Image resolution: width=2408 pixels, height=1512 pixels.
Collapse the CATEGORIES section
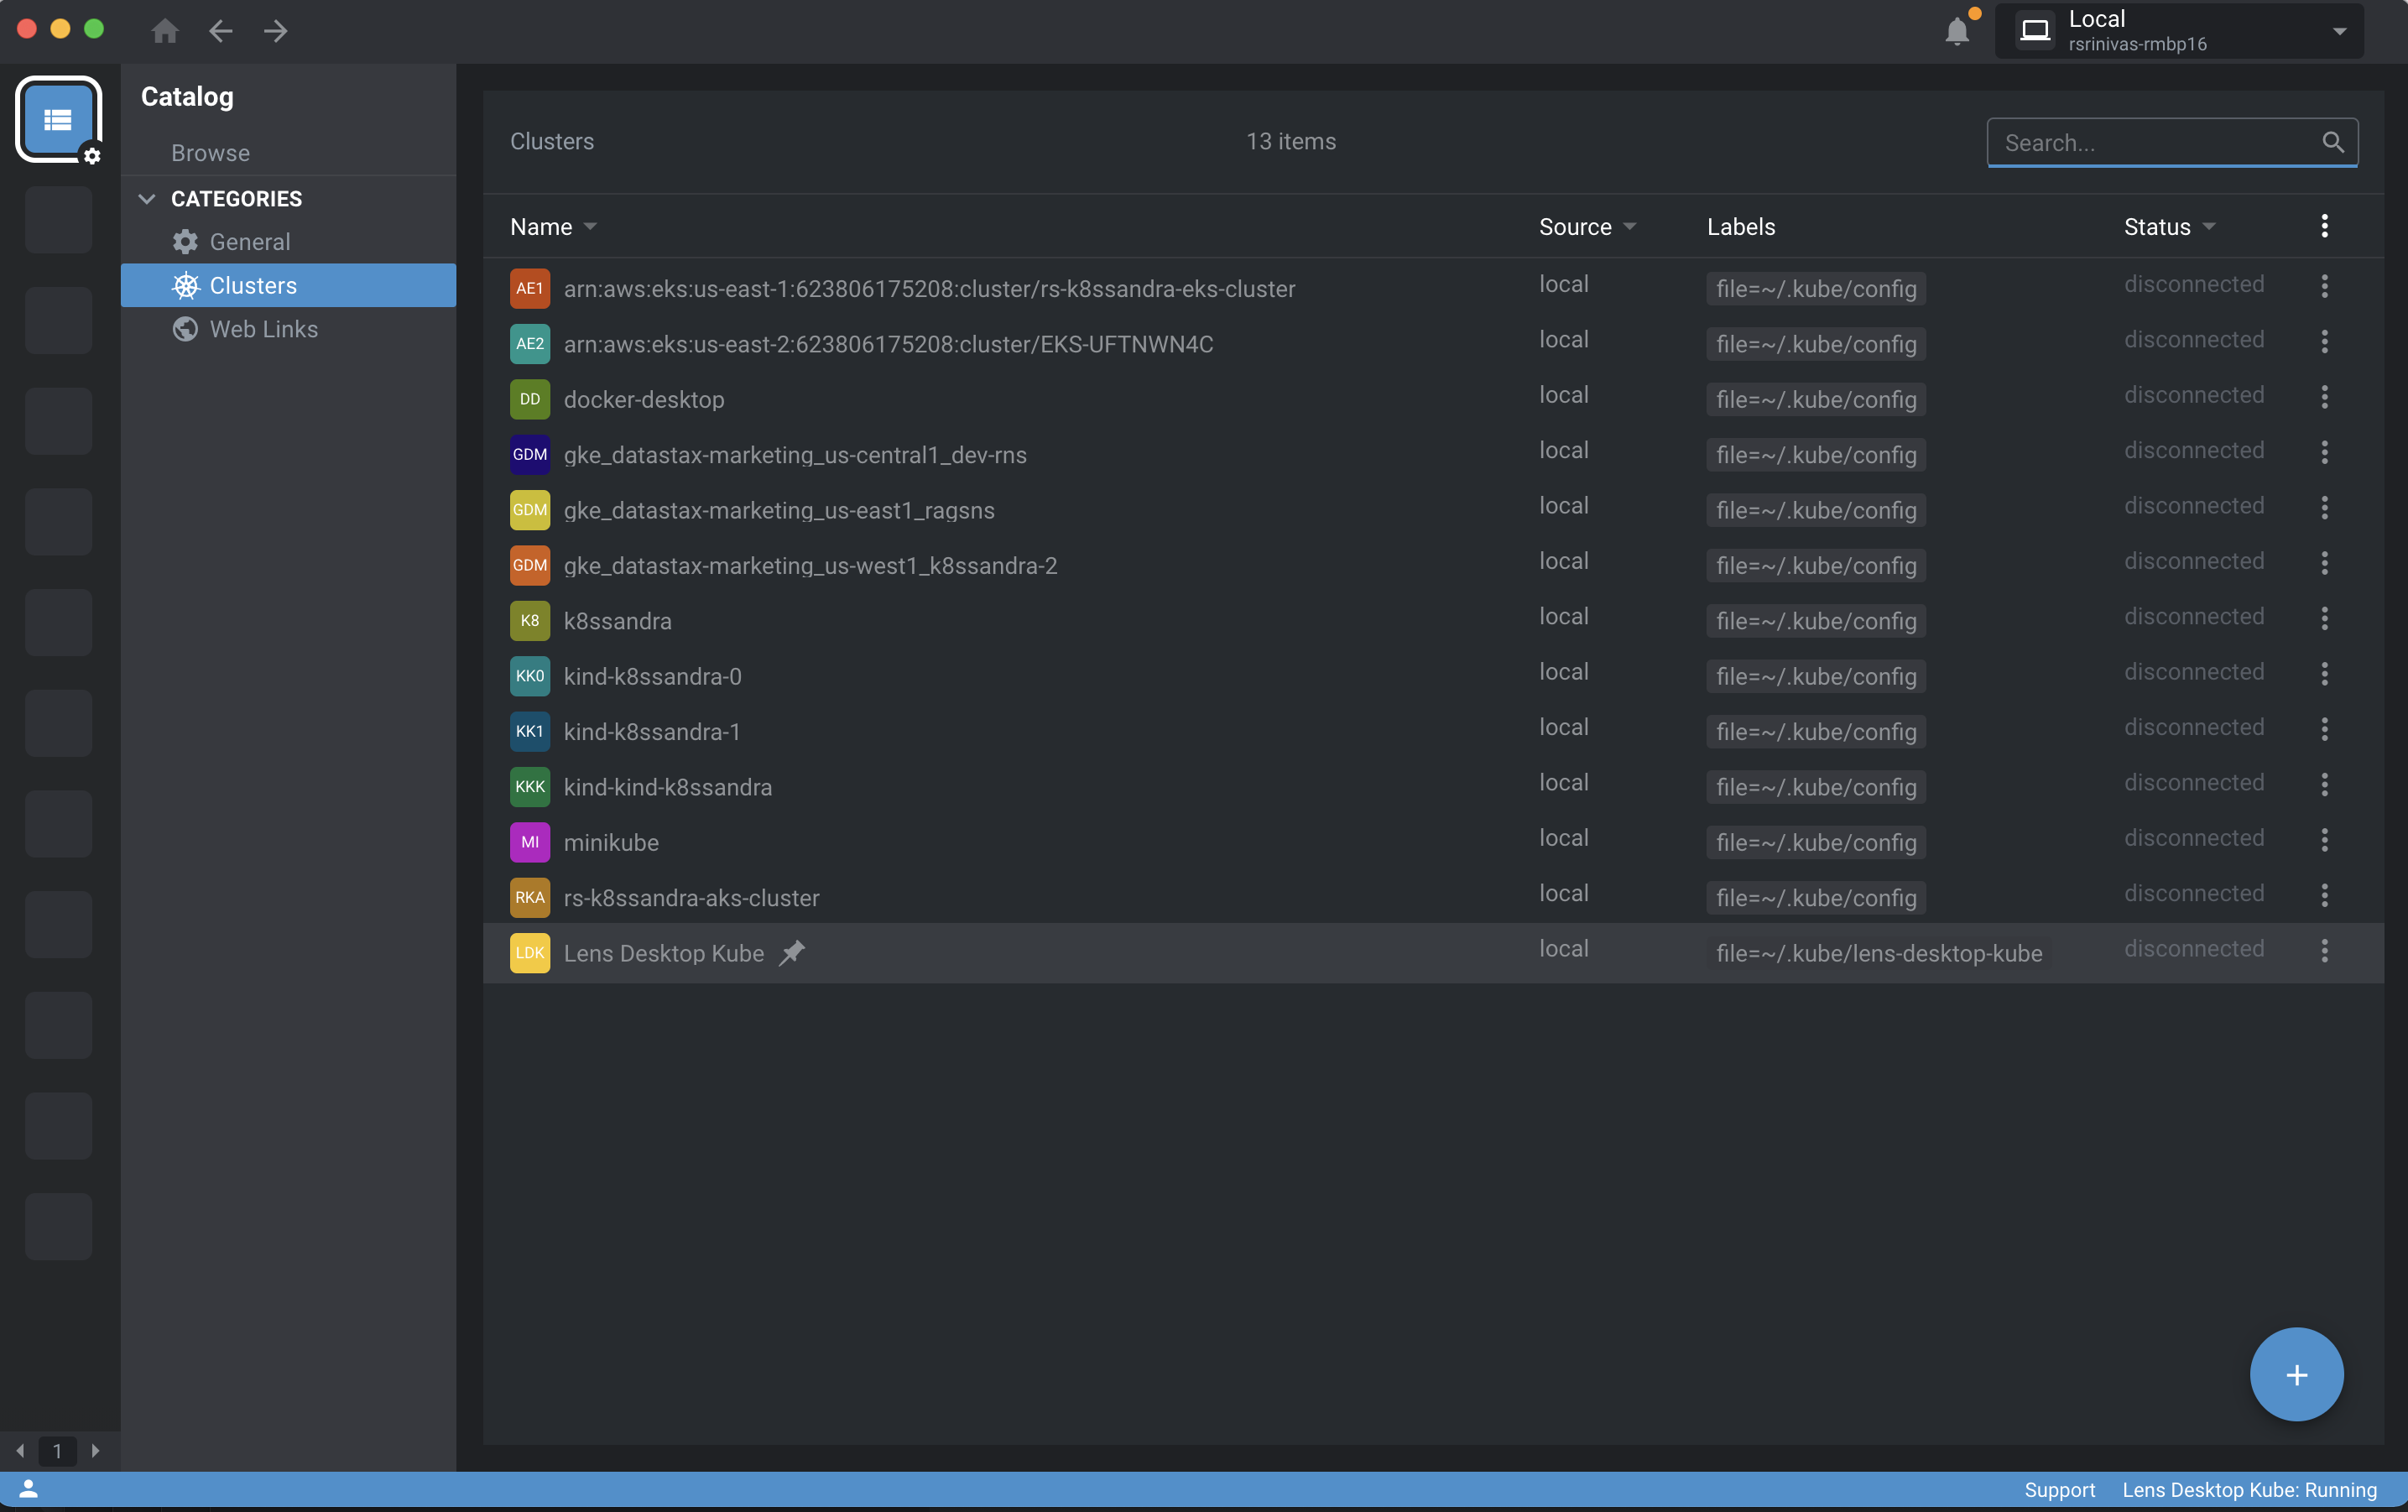coord(147,198)
